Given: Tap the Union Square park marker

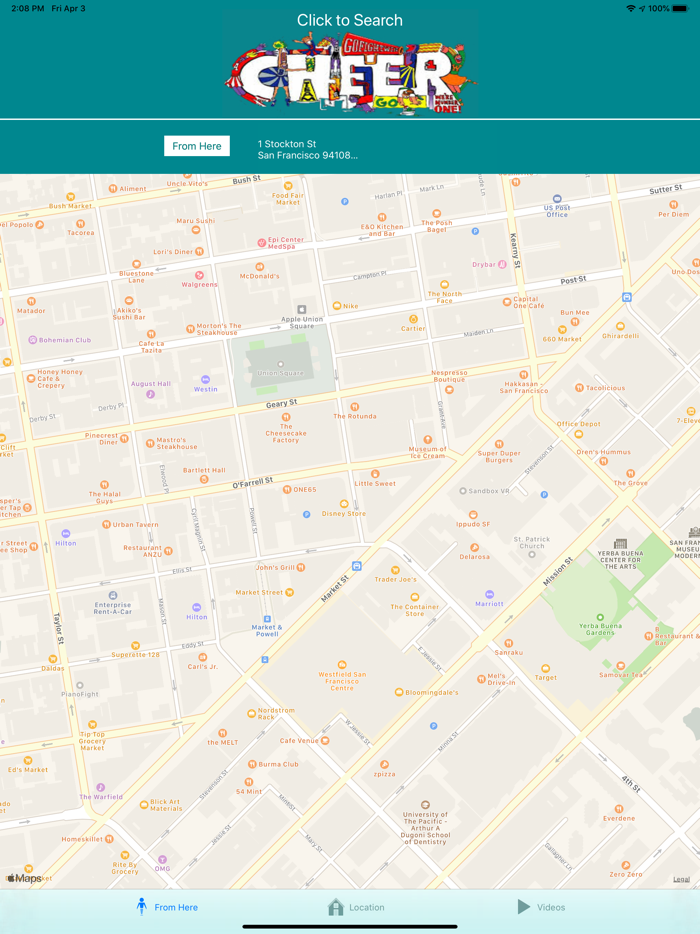Looking at the screenshot, I should tap(281, 364).
